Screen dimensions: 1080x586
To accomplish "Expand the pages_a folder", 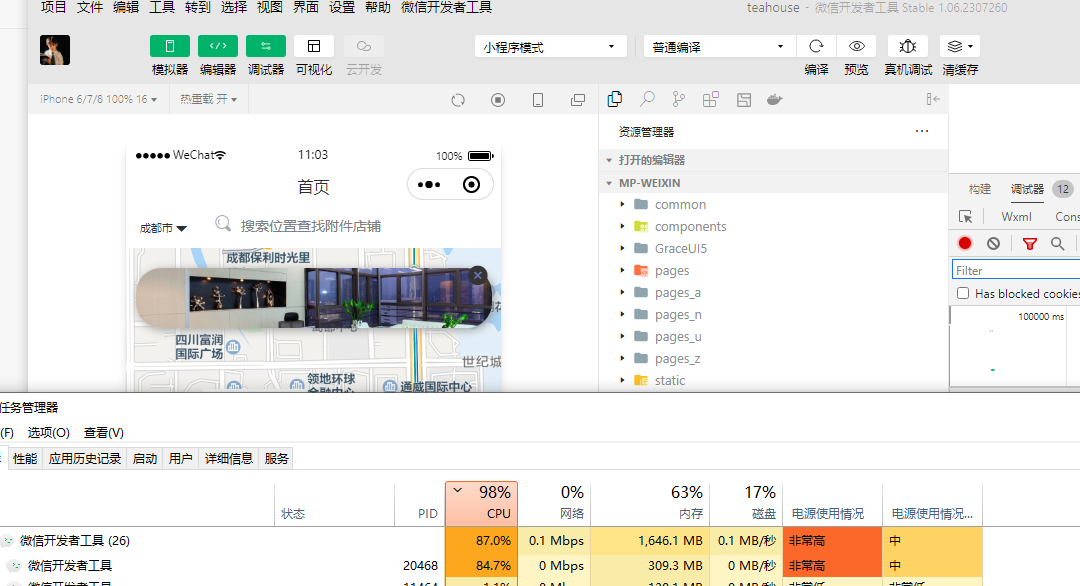I will [x=773, y=293].
